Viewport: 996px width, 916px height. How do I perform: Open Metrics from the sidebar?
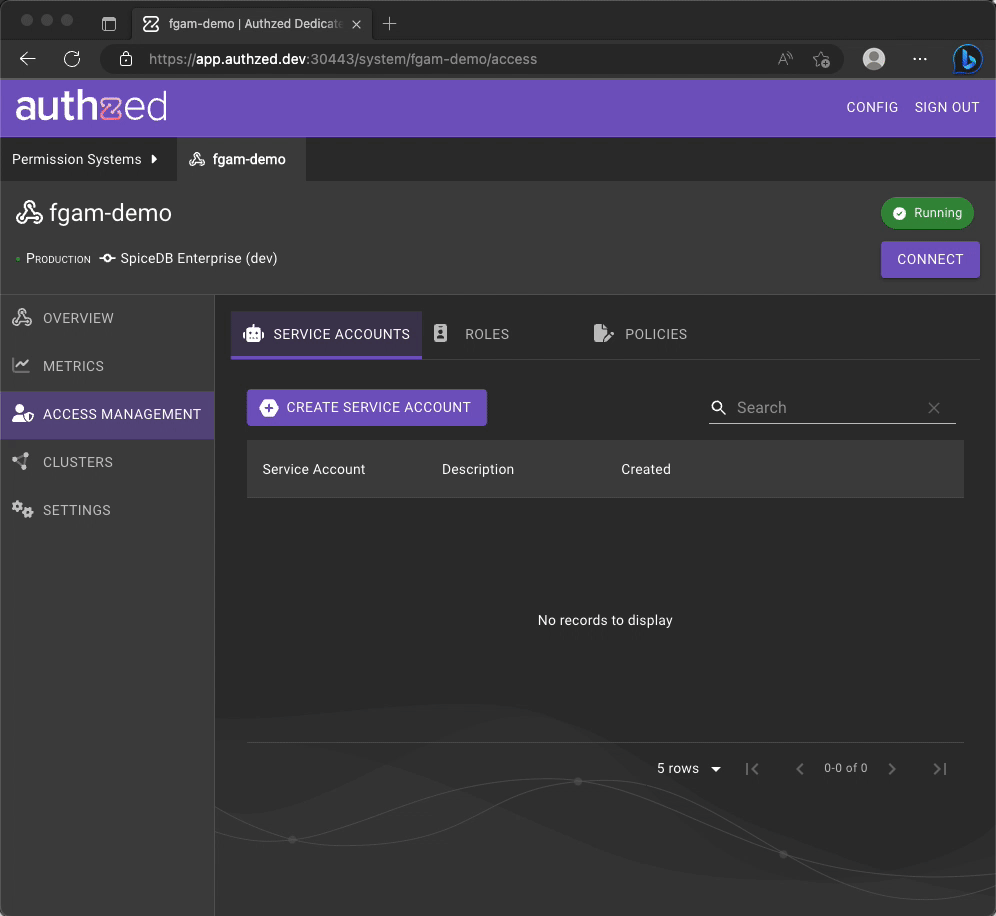(22, 366)
